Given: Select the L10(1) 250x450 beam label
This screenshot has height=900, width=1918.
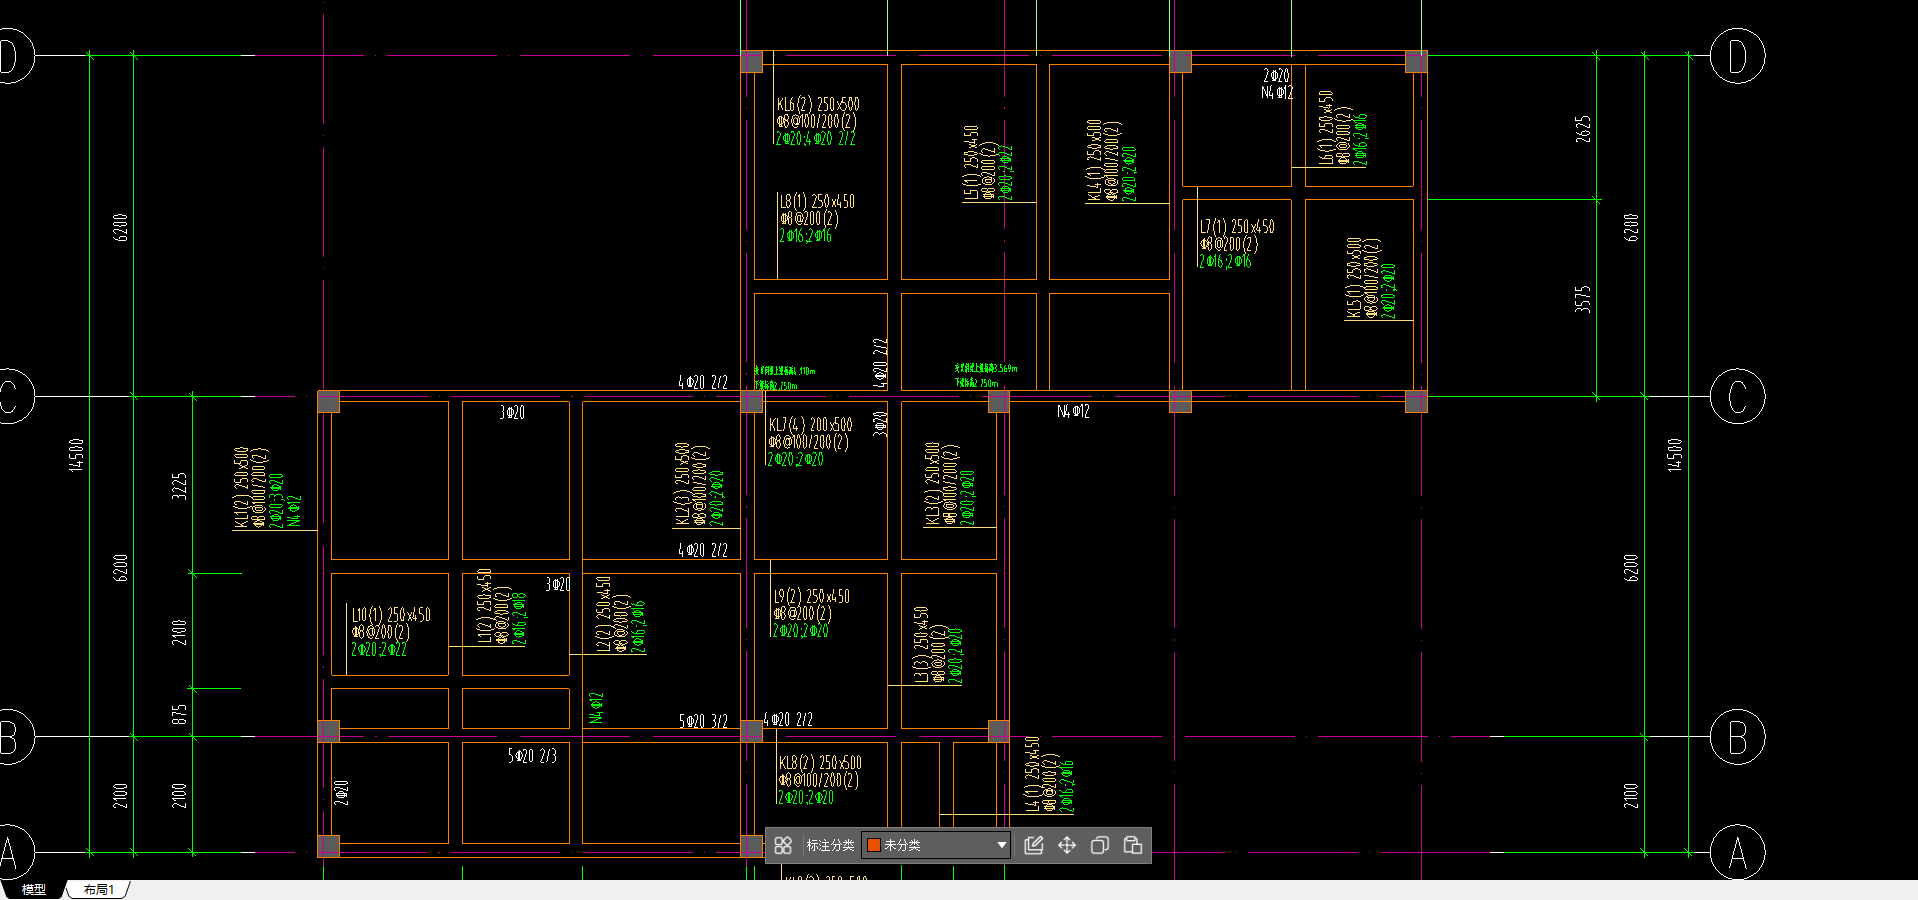Looking at the screenshot, I should click(x=391, y=615).
